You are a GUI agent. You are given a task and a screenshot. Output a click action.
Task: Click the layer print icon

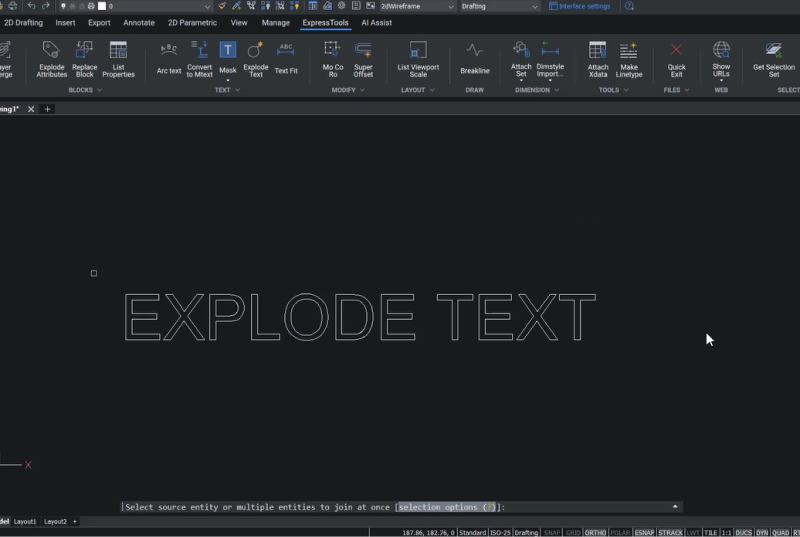[x=91, y=6]
